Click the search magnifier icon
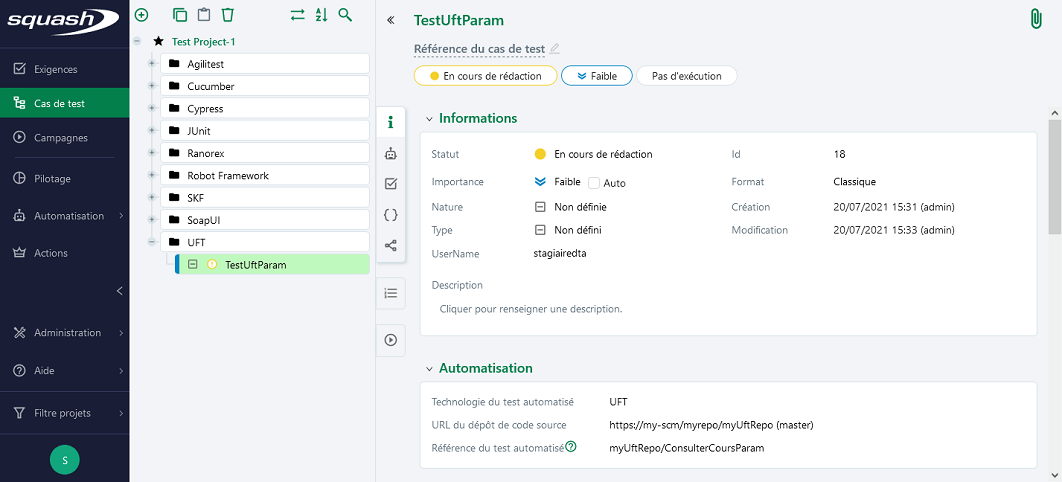This screenshot has height=482, width=1062. 345,15
